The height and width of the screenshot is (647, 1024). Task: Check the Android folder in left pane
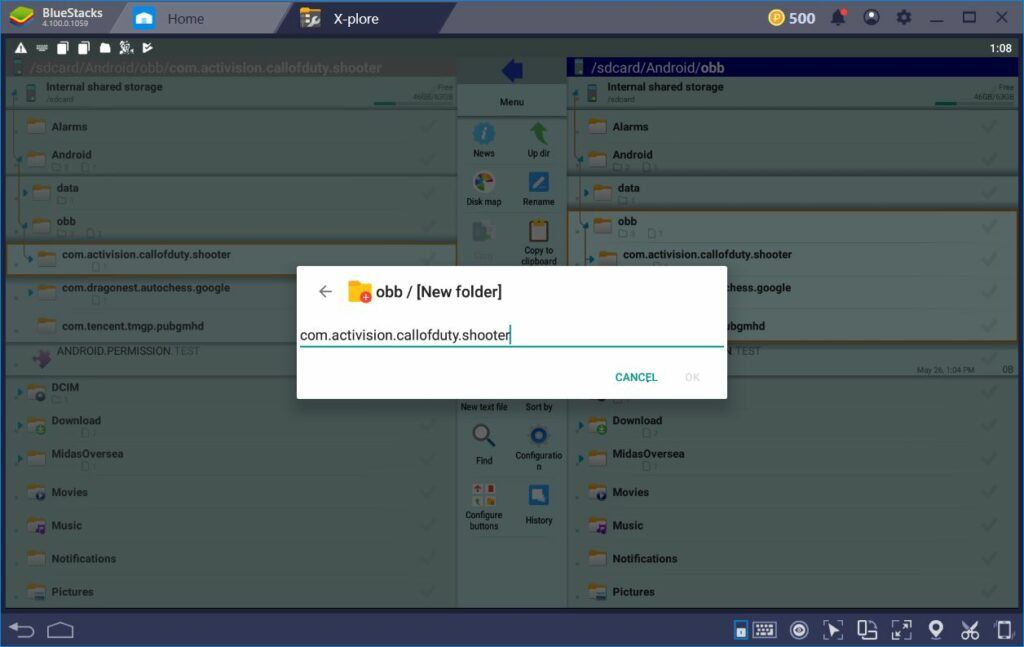click(428, 159)
